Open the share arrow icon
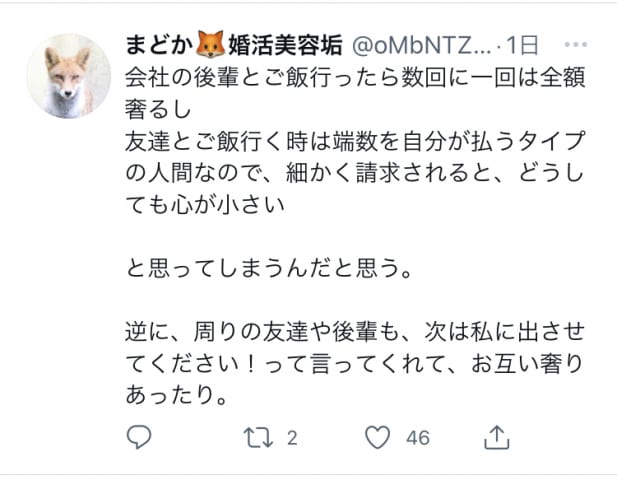617x480 pixels. tap(497, 437)
